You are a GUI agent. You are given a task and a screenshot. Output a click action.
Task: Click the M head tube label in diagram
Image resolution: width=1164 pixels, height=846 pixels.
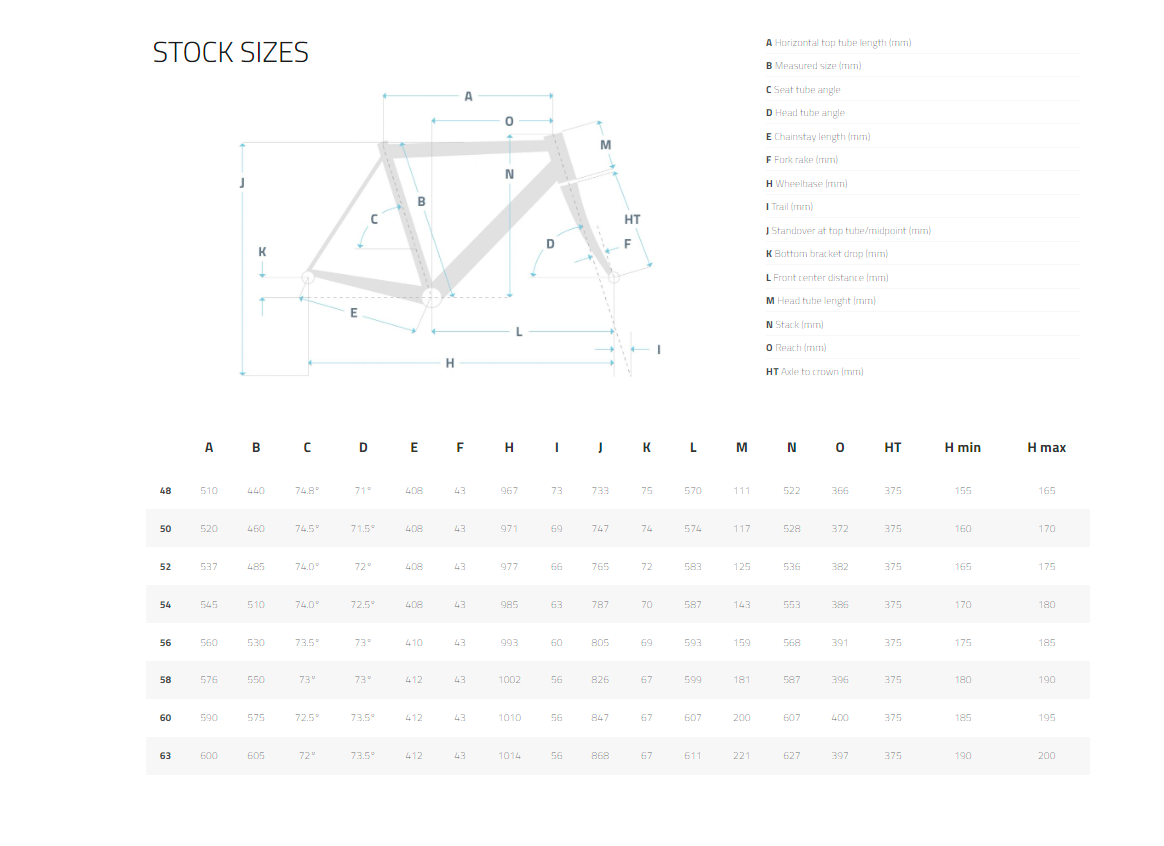pos(606,145)
